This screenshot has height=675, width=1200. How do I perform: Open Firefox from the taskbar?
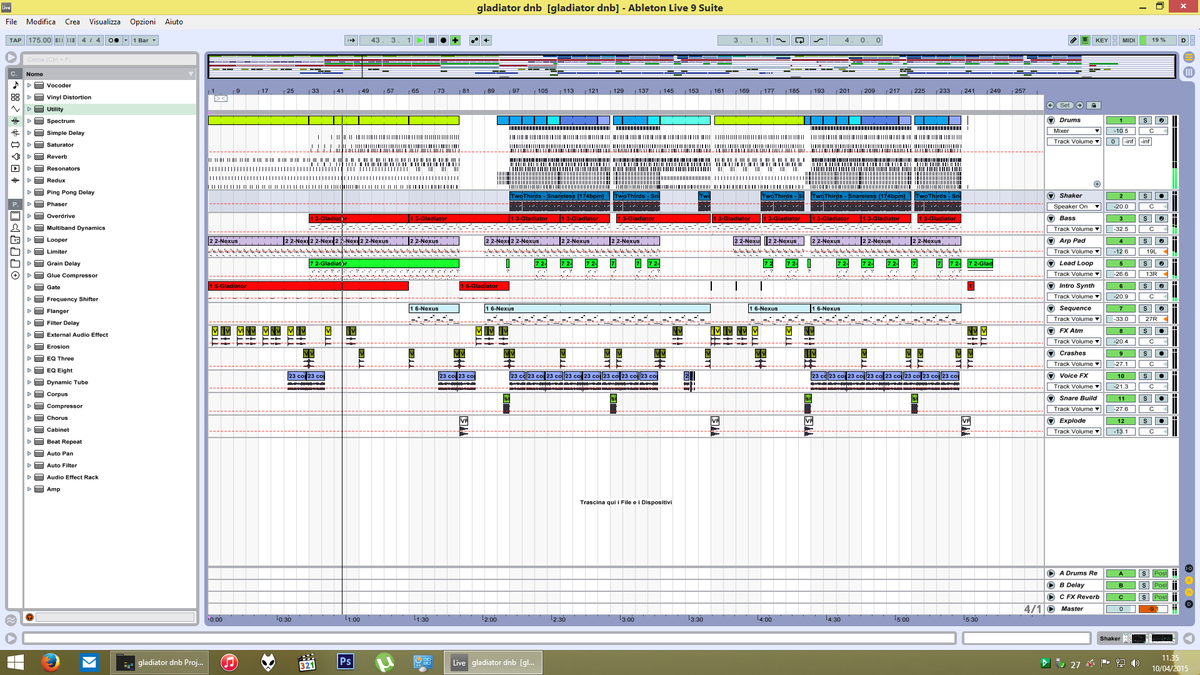pos(51,661)
